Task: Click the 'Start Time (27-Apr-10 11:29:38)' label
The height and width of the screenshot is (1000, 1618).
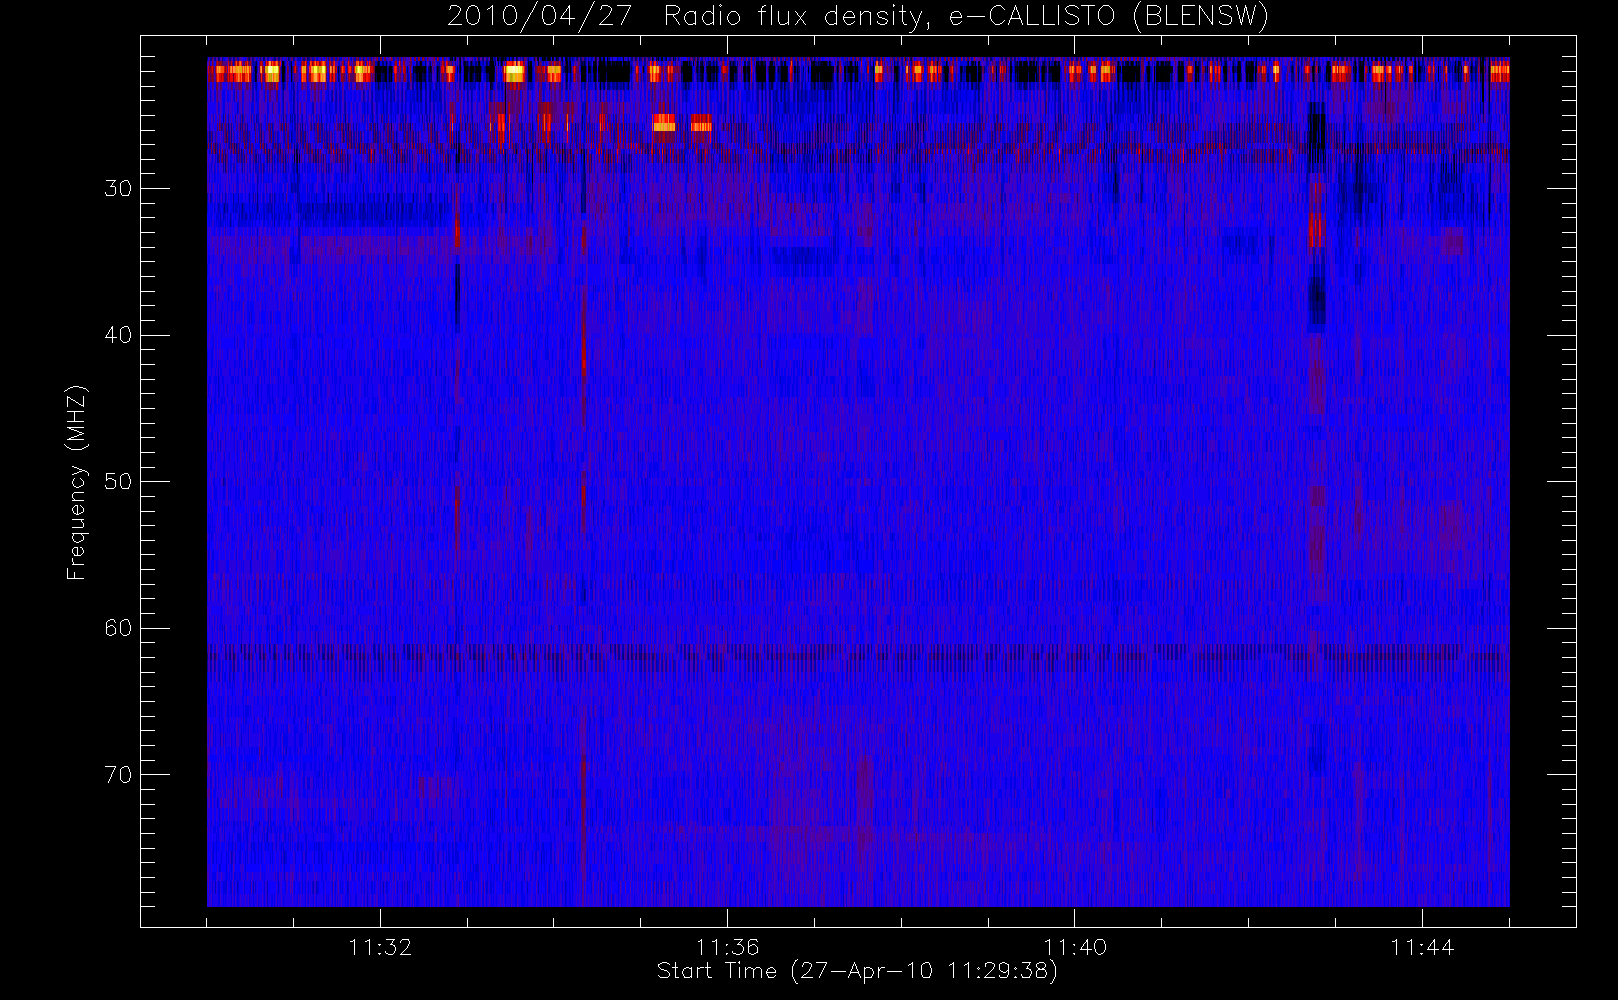Action: (857, 971)
